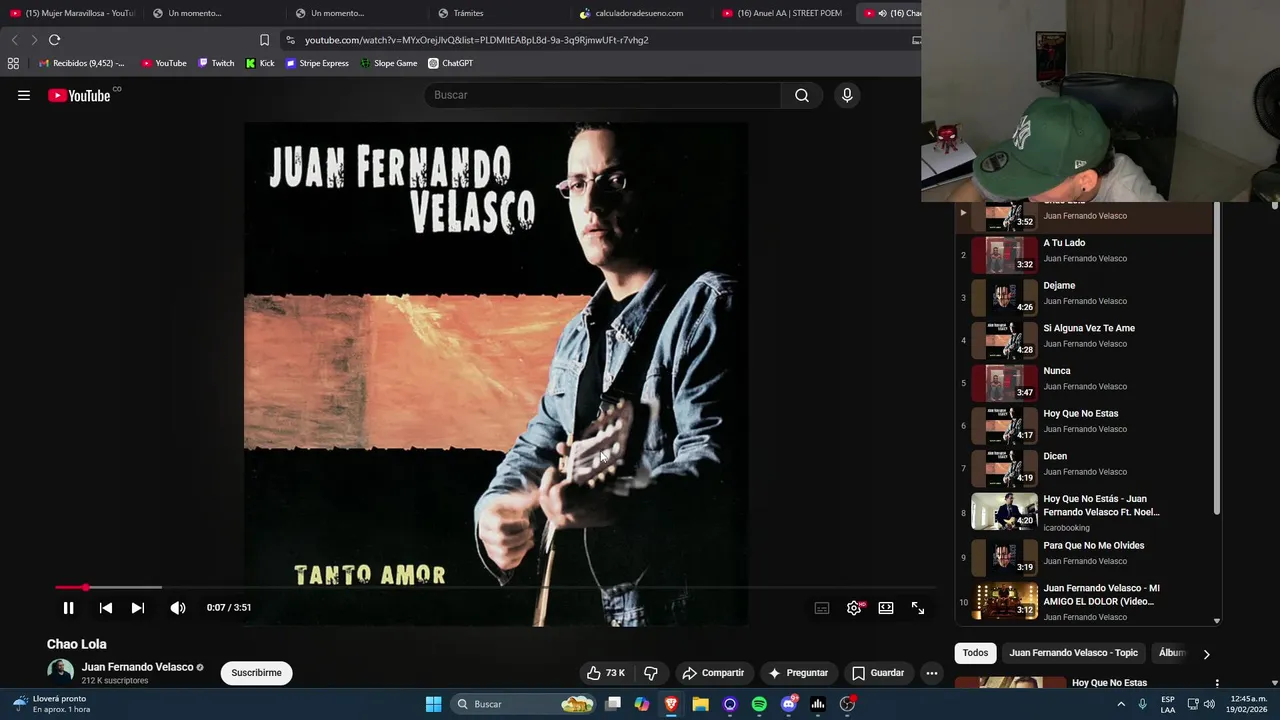Screen dimensions: 1280x720
Task: Mute the player volume speaker icon
Action: pos(178,608)
